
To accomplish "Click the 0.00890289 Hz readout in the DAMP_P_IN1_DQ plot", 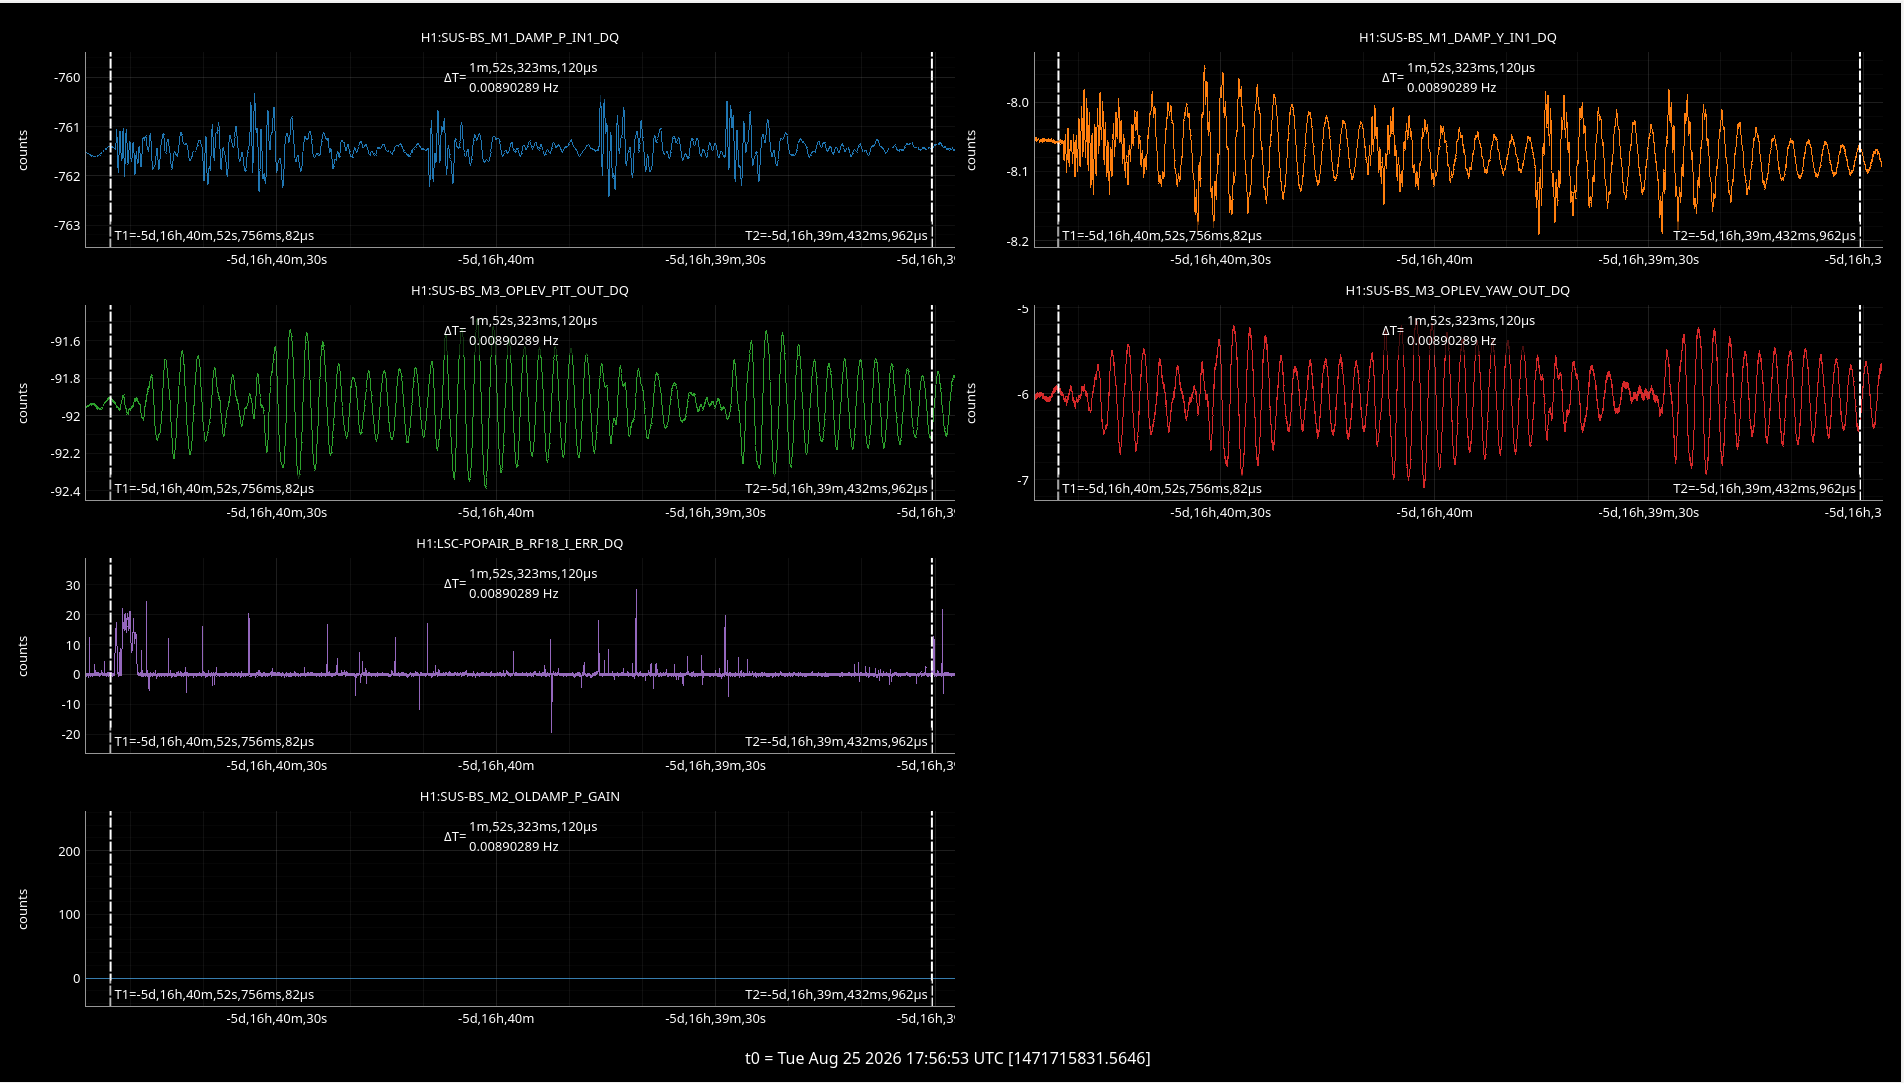I will (514, 88).
